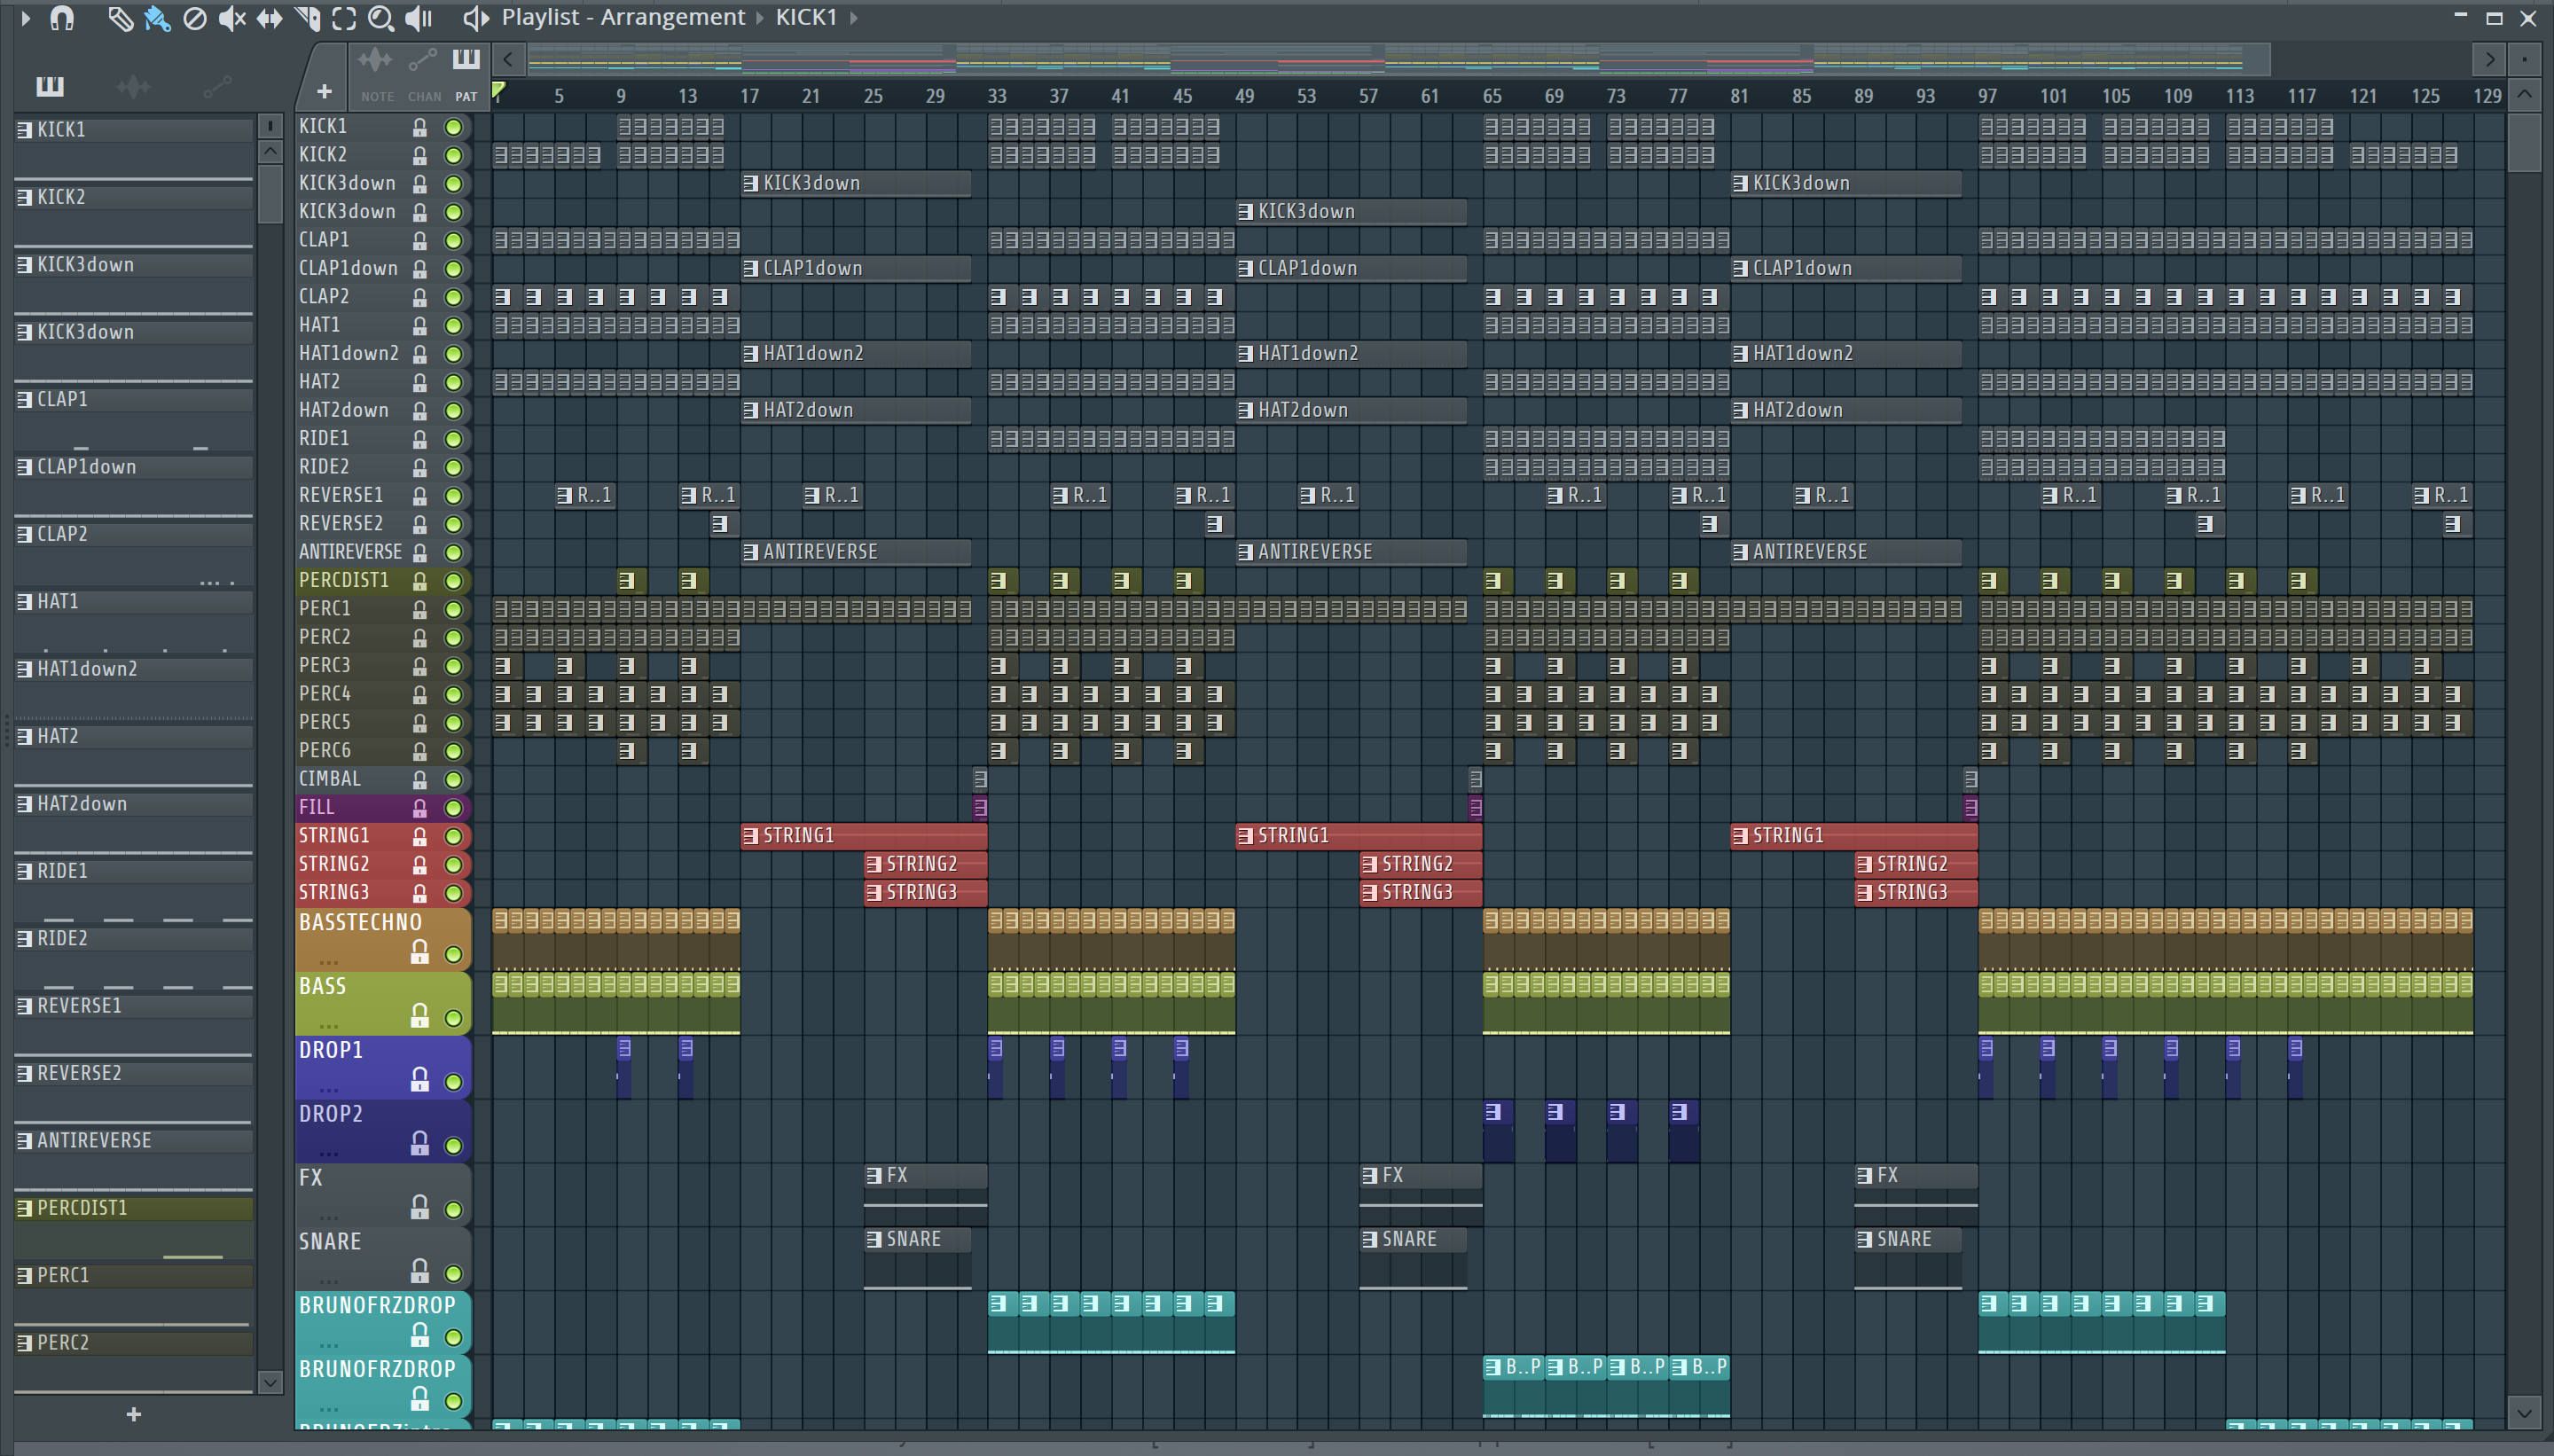Select the Paint brush tool
This screenshot has width=2554, height=1456.
157,18
